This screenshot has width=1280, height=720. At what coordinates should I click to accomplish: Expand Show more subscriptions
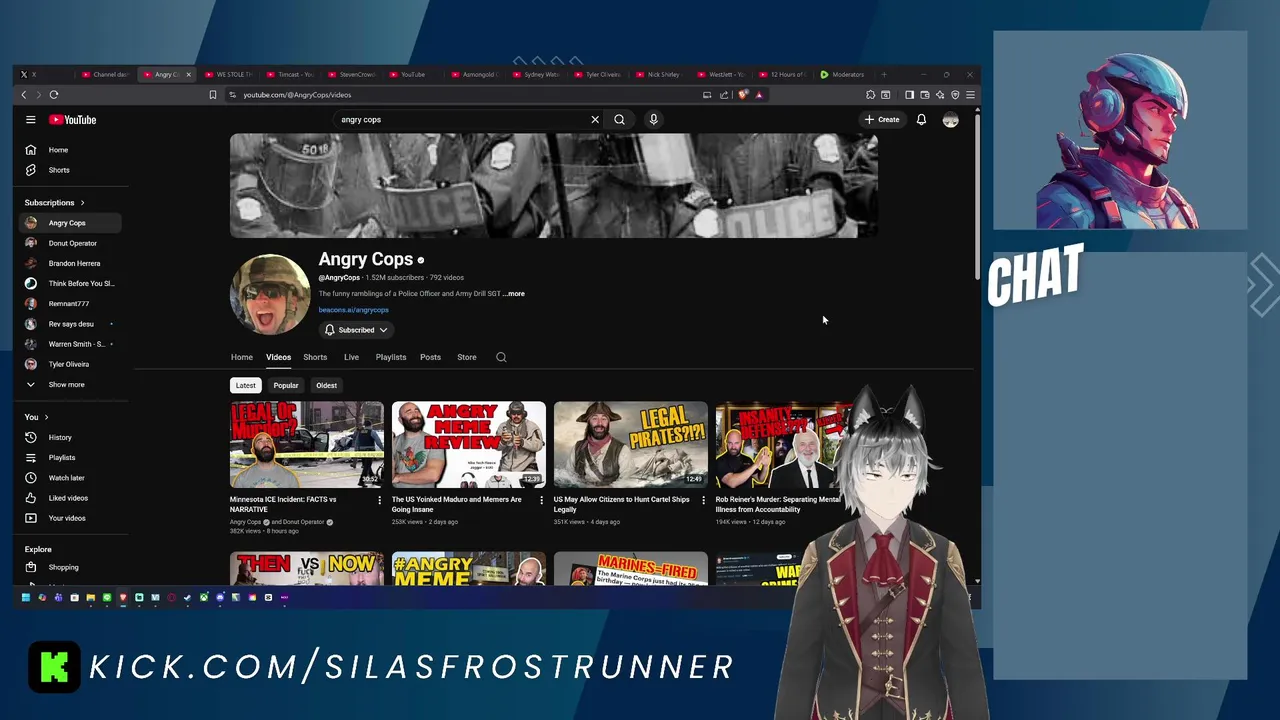[x=70, y=384]
